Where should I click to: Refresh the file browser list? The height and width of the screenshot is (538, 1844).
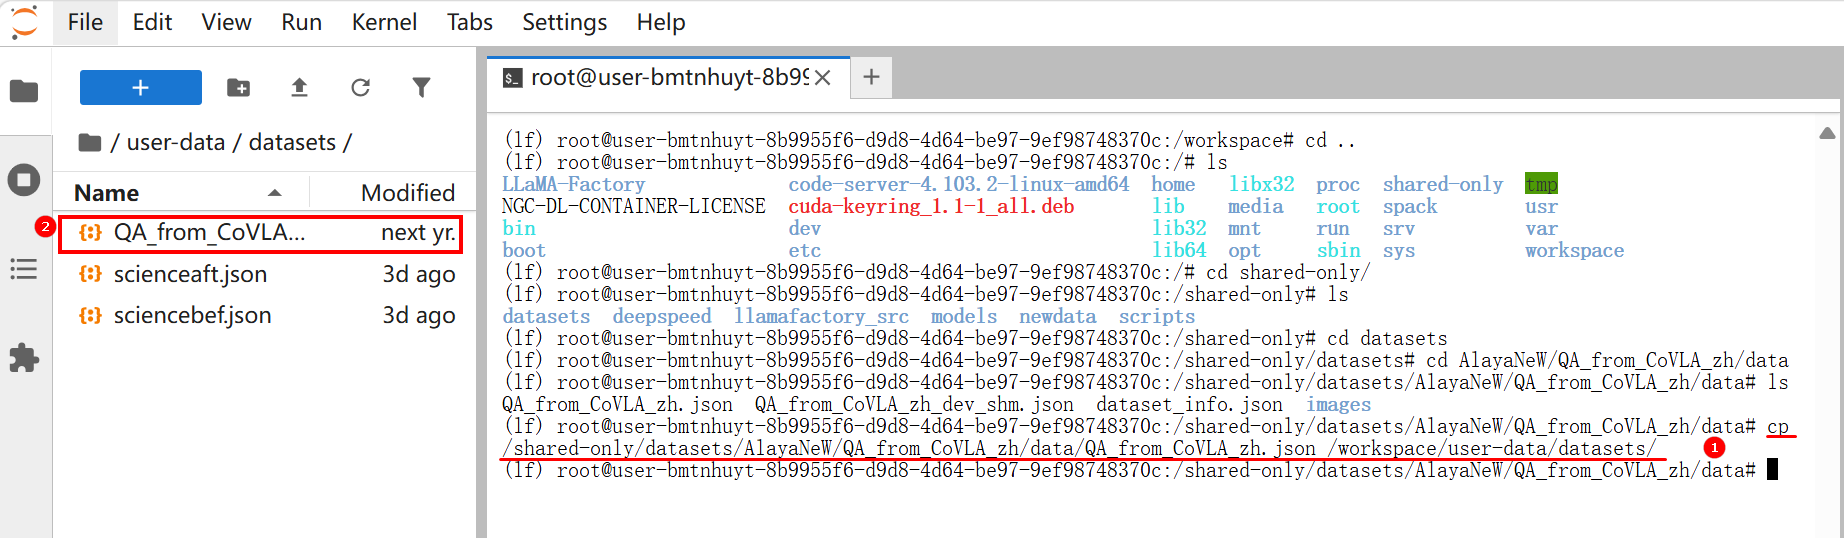click(360, 88)
